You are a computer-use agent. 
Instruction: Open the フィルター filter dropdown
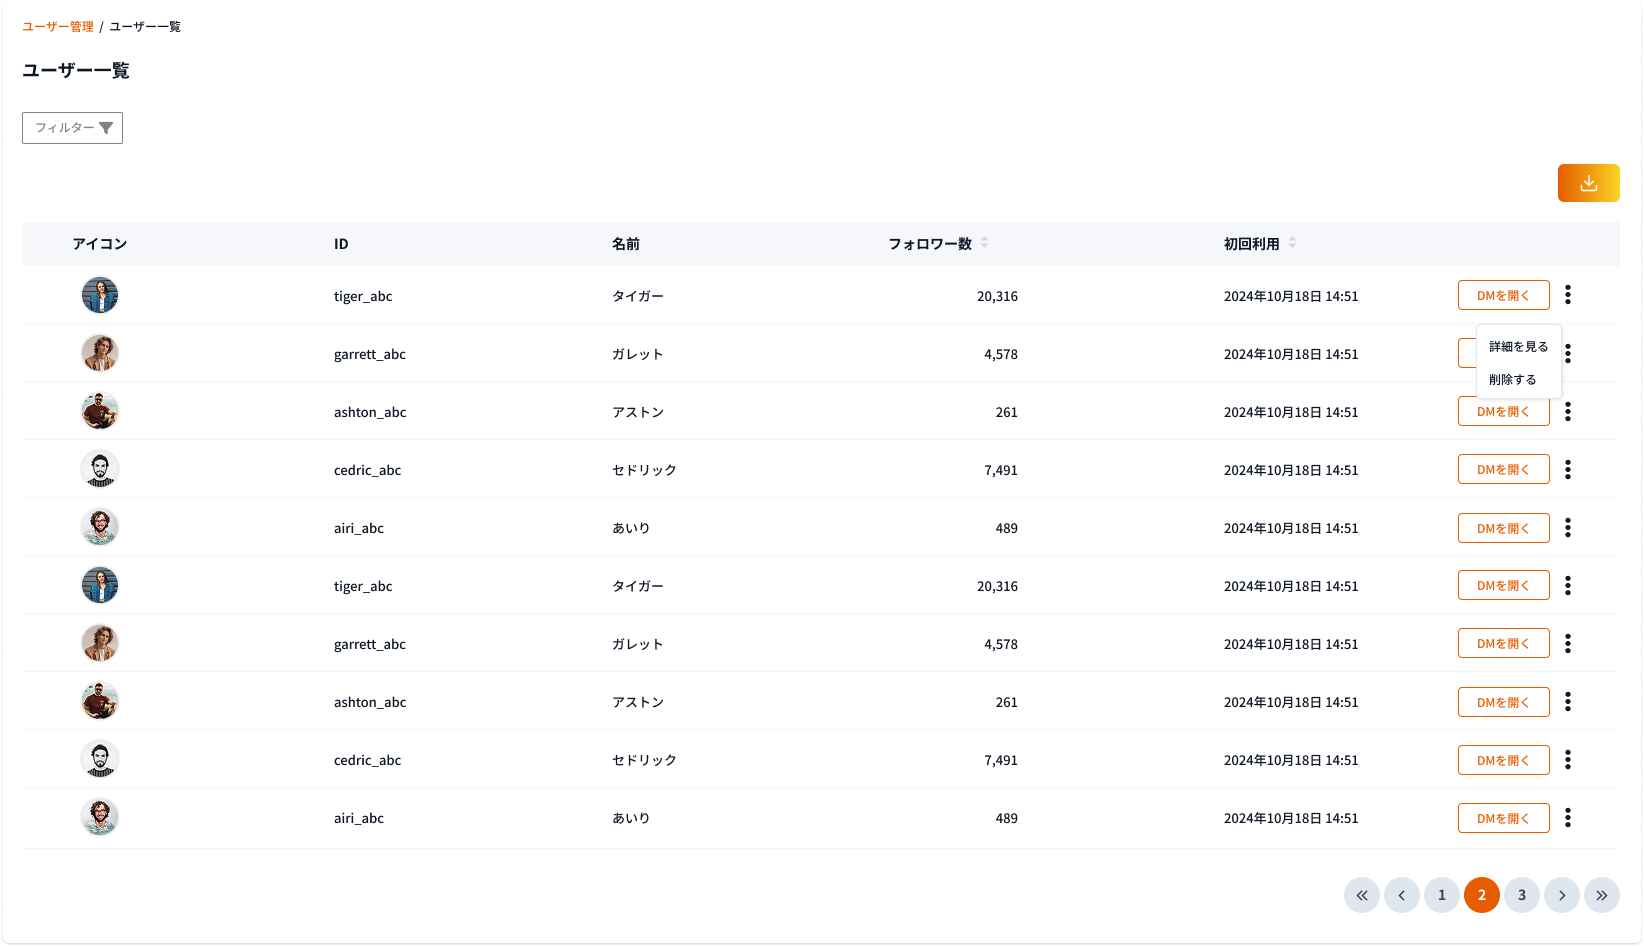[73, 128]
